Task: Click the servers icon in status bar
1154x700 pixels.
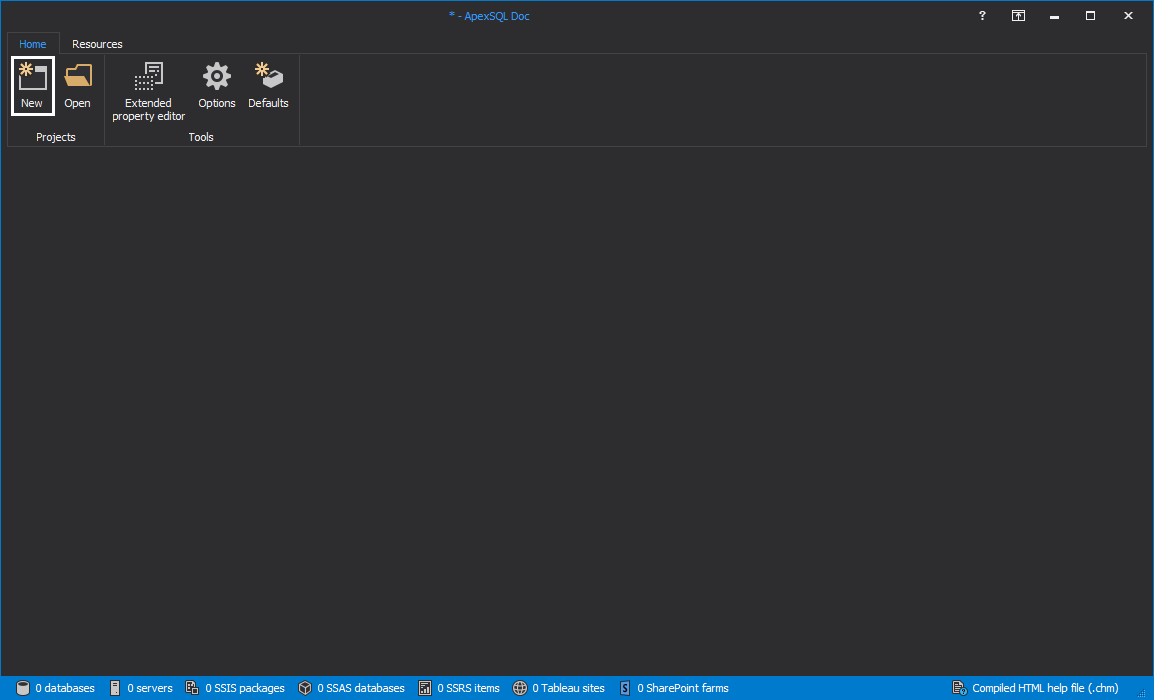Action: pos(114,688)
